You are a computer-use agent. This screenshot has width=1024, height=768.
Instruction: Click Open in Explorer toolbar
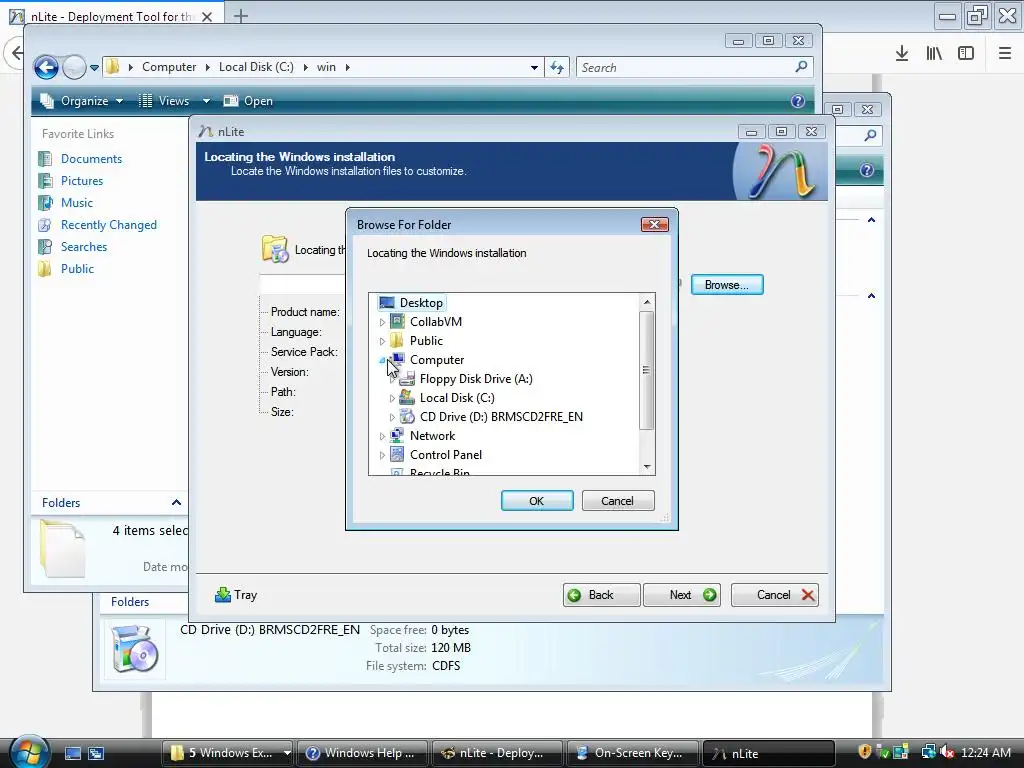248,101
